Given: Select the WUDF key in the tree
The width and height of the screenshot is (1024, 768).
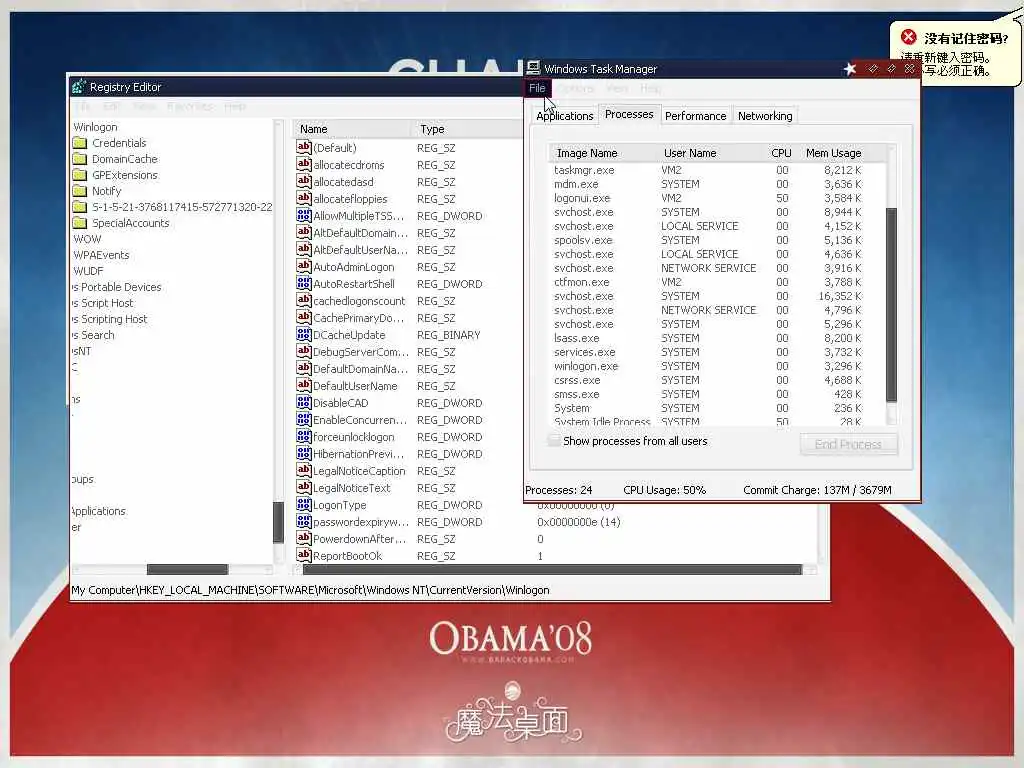Looking at the screenshot, I should (88, 271).
